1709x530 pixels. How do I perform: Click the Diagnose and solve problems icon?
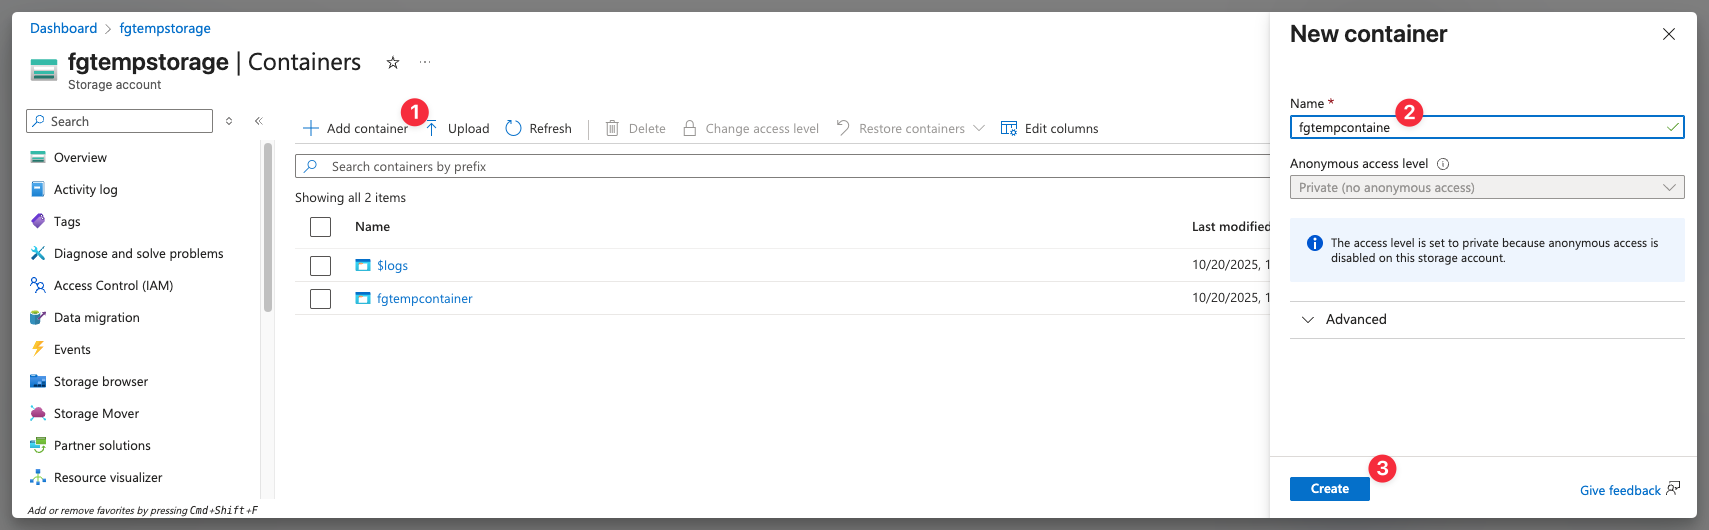[38, 253]
